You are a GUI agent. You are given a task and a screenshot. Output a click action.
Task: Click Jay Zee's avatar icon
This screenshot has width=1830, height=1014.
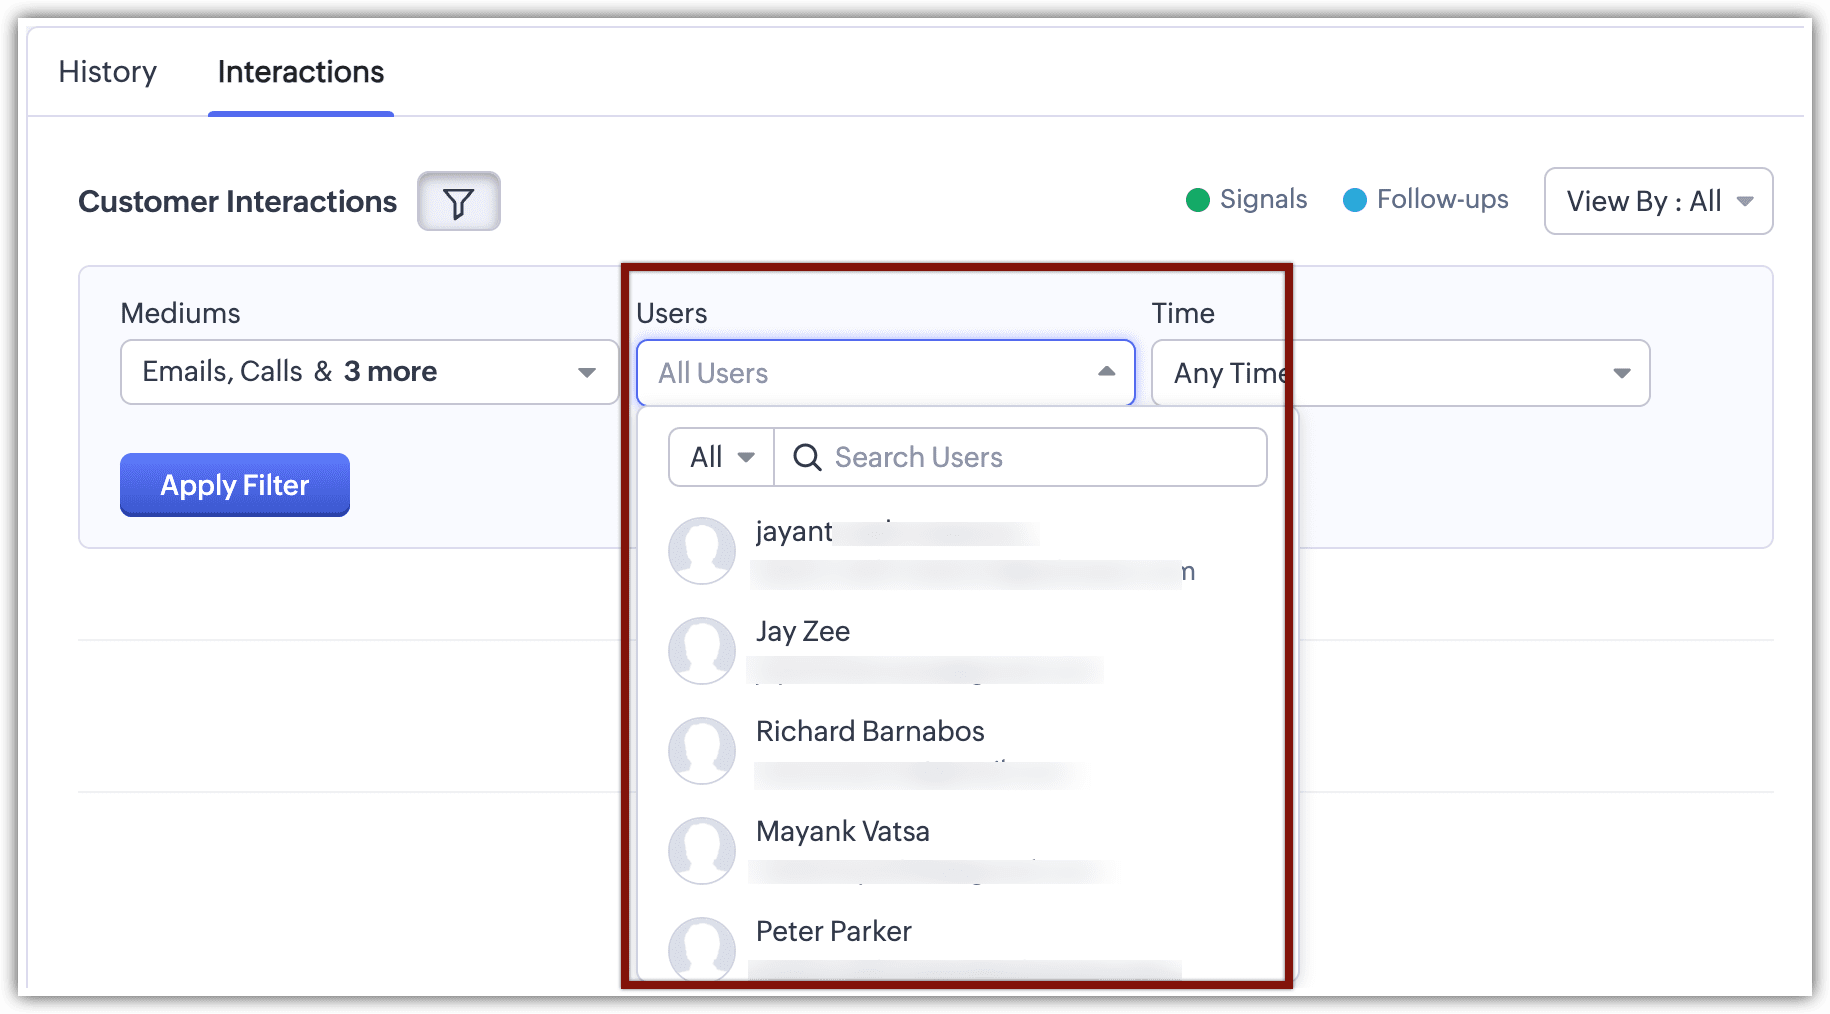pos(702,650)
